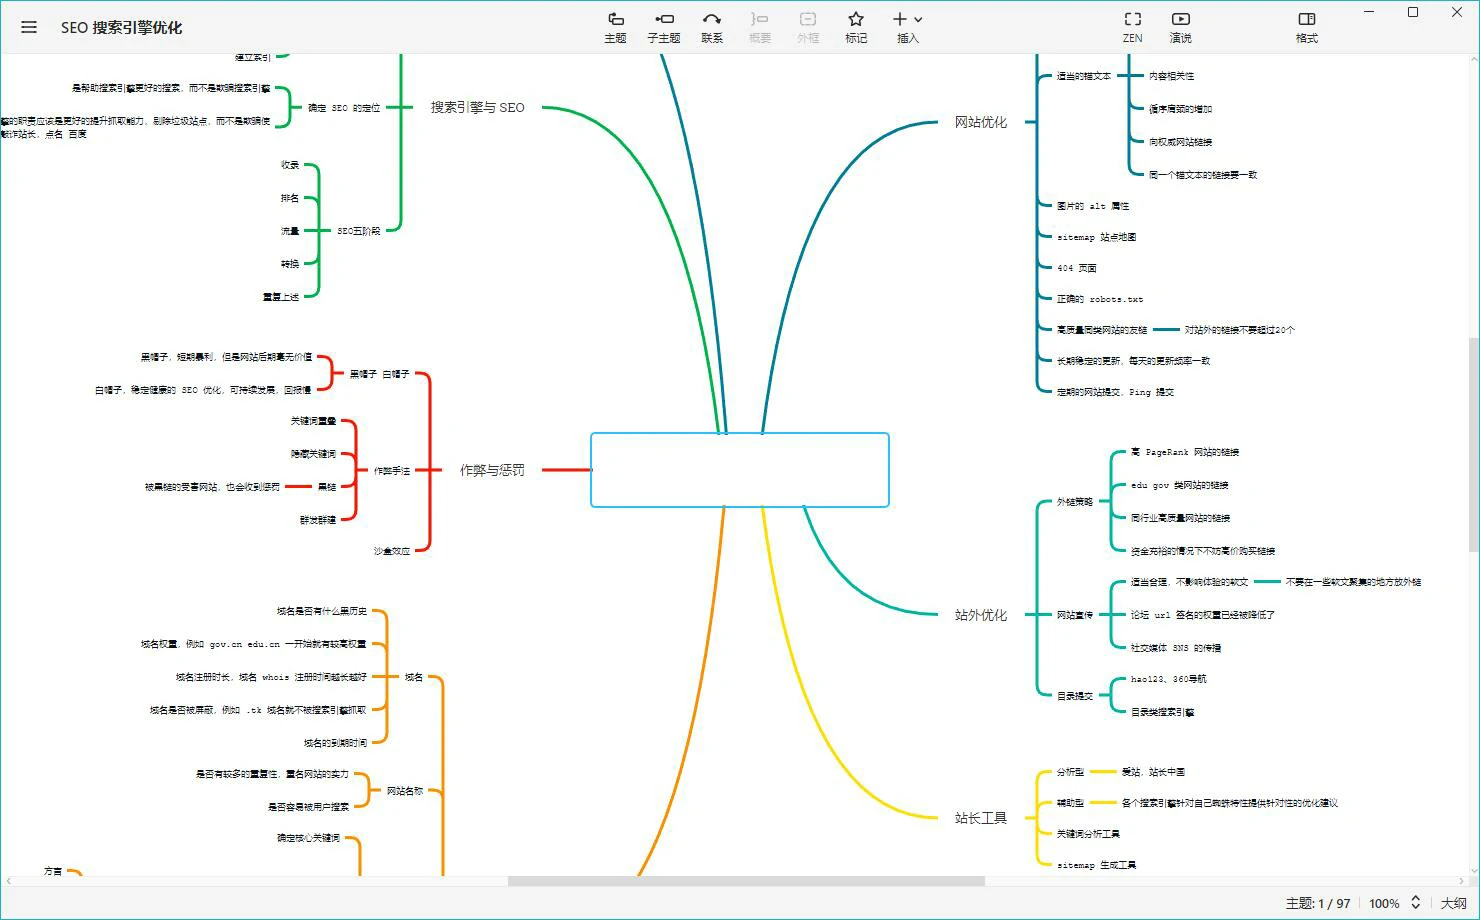Click the vertical scrollbar thumb
Screen dimensions: 1480x920
coord(1473,444)
